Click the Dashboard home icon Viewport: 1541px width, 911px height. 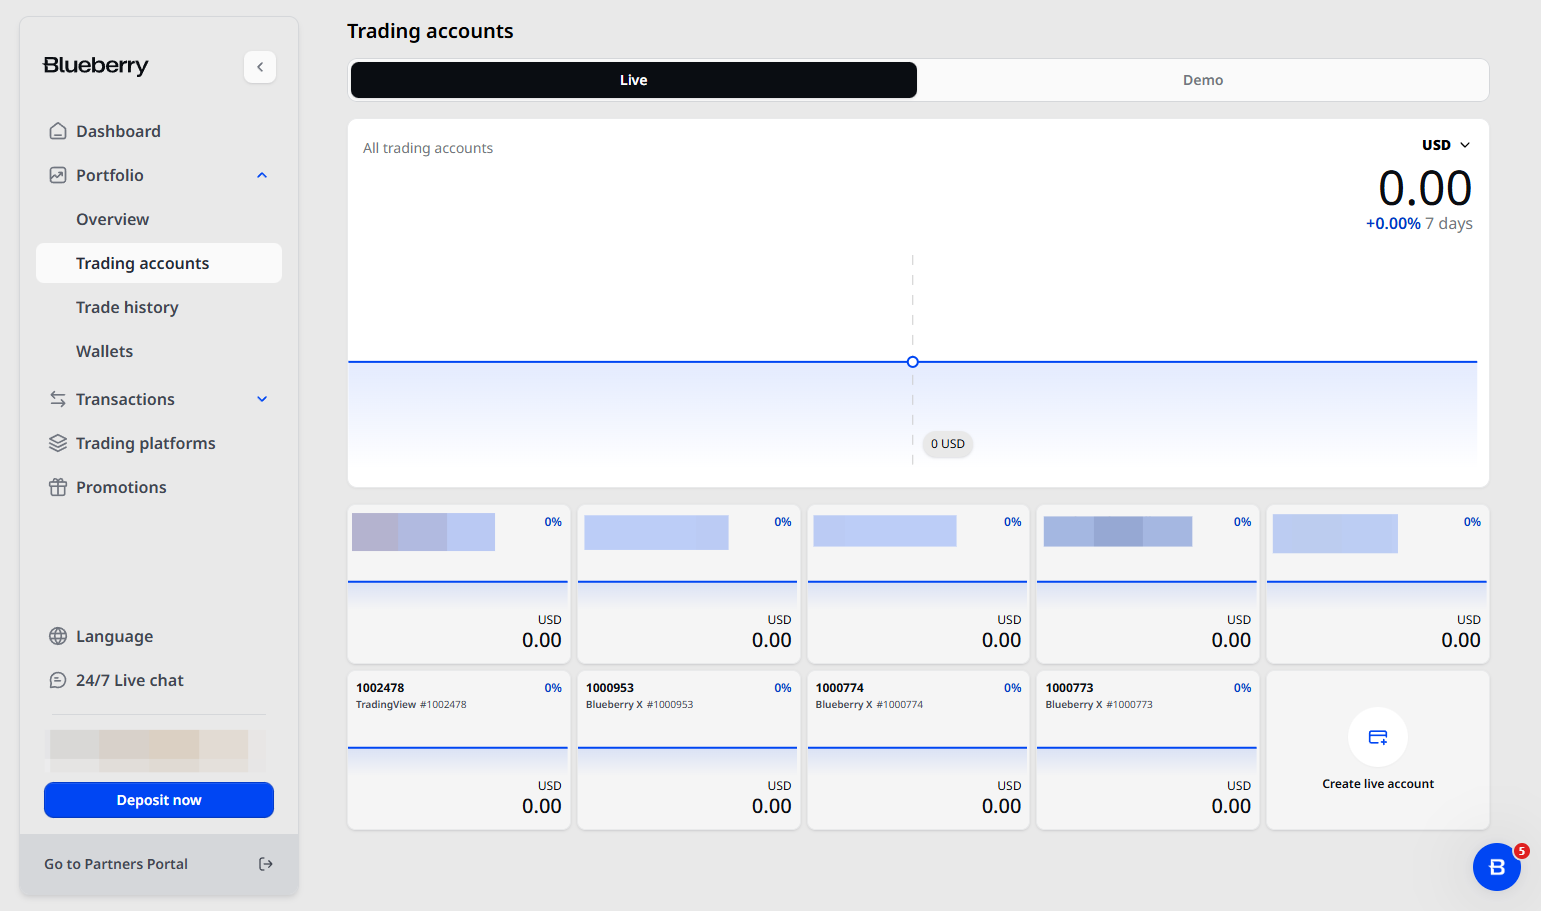58,131
